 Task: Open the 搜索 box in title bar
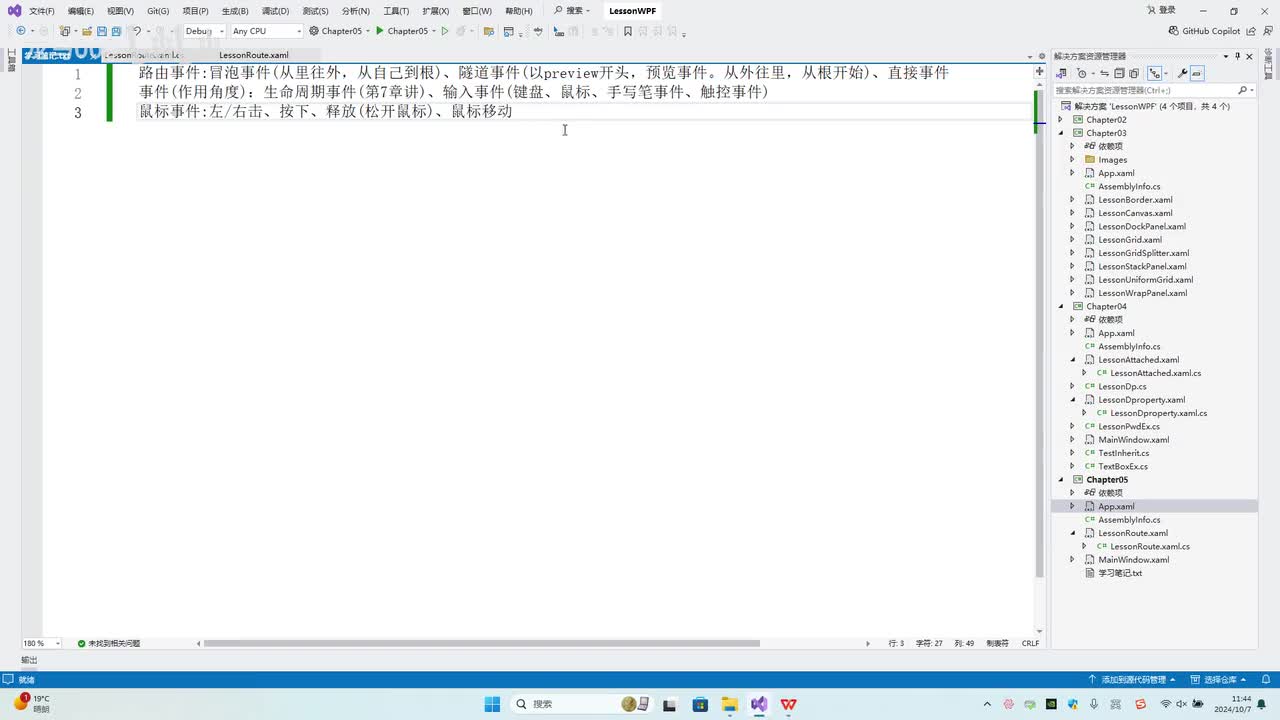tap(572, 11)
